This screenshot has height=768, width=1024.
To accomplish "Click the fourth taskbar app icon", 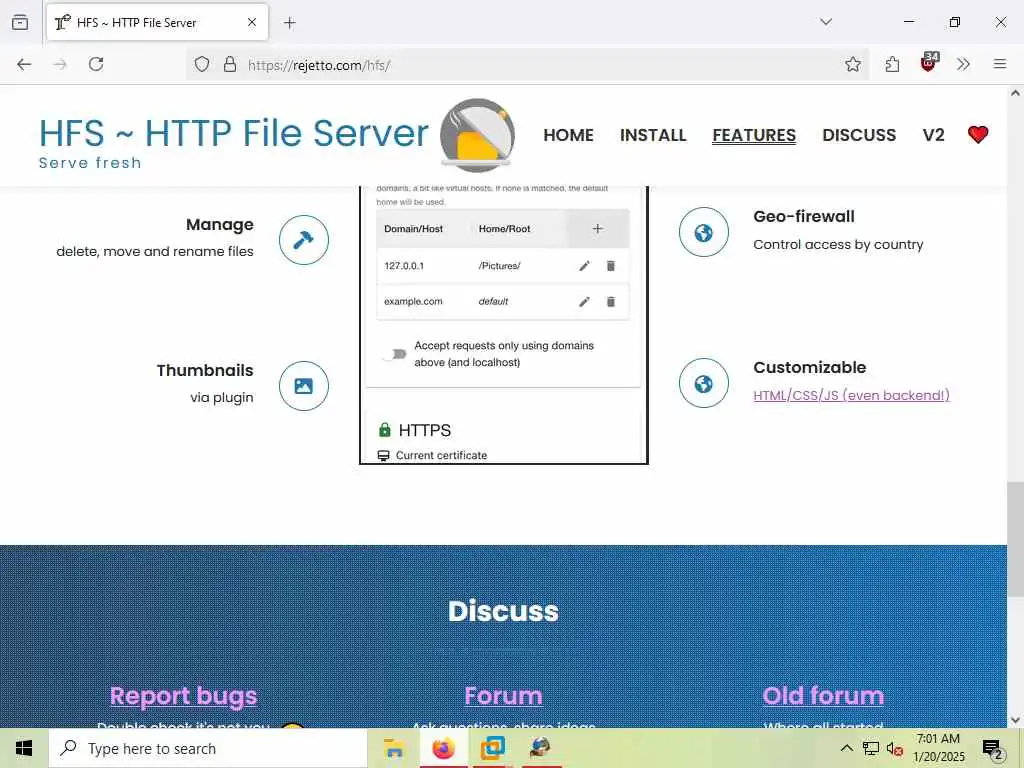I will point(541,748).
